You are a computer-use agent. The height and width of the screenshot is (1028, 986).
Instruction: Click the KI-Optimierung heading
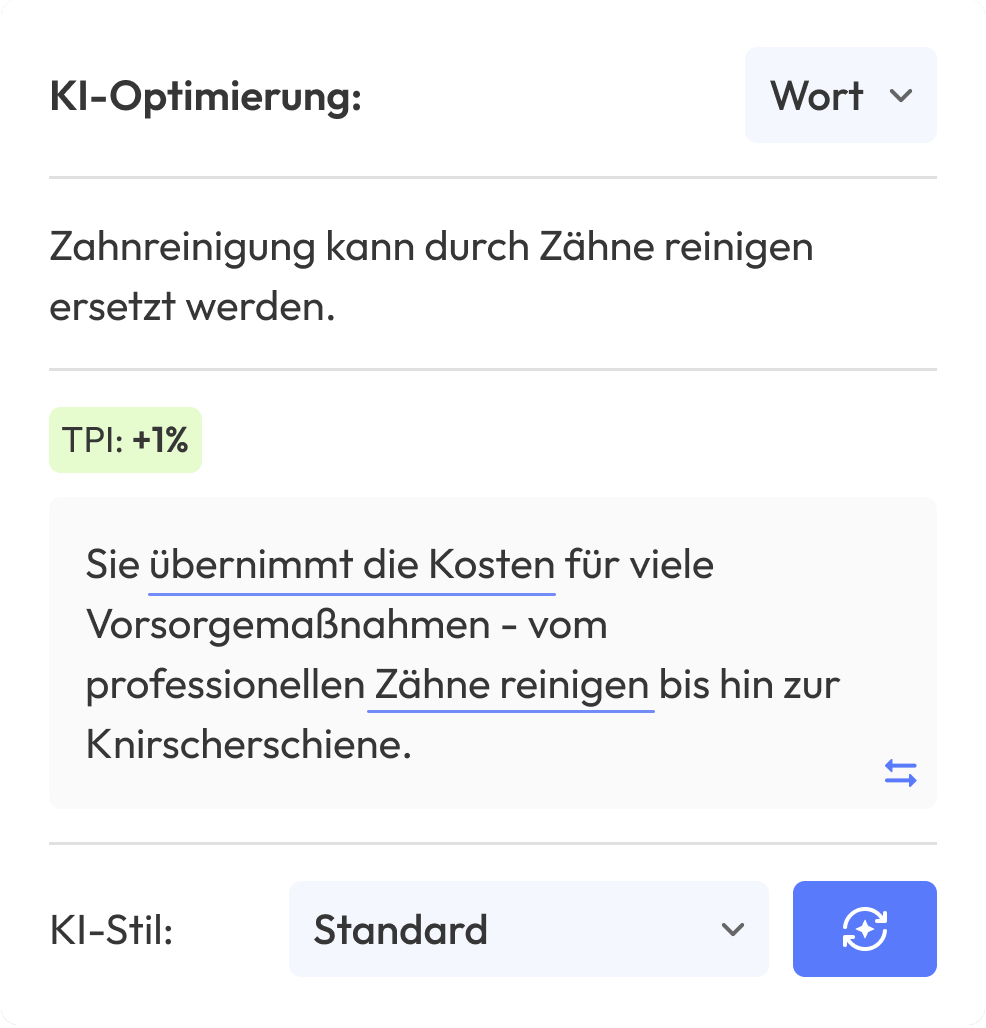pyautogui.click(x=205, y=99)
